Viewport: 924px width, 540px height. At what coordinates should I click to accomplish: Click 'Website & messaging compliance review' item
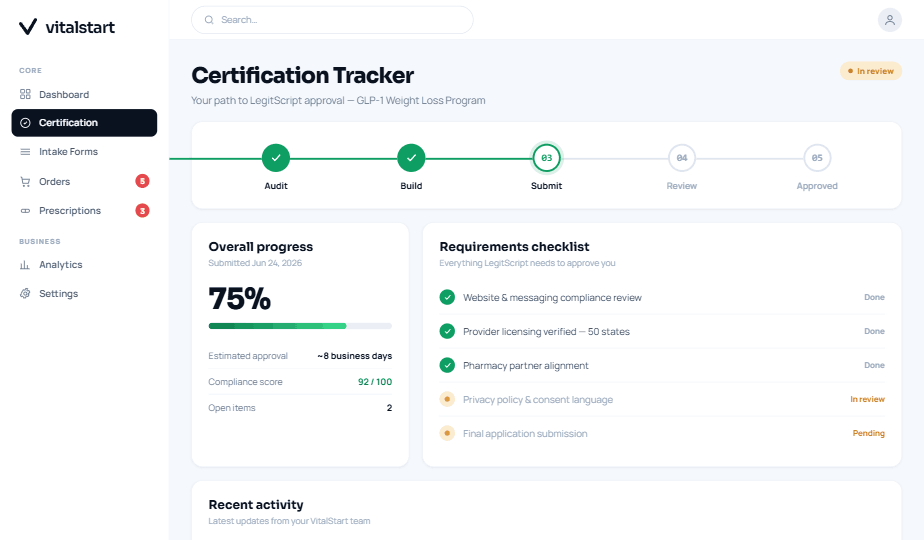[552, 298]
